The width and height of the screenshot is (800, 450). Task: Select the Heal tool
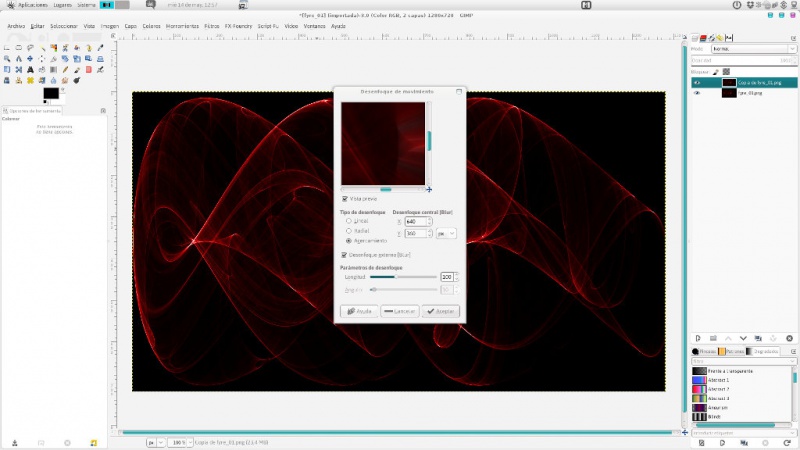point(30,80)
